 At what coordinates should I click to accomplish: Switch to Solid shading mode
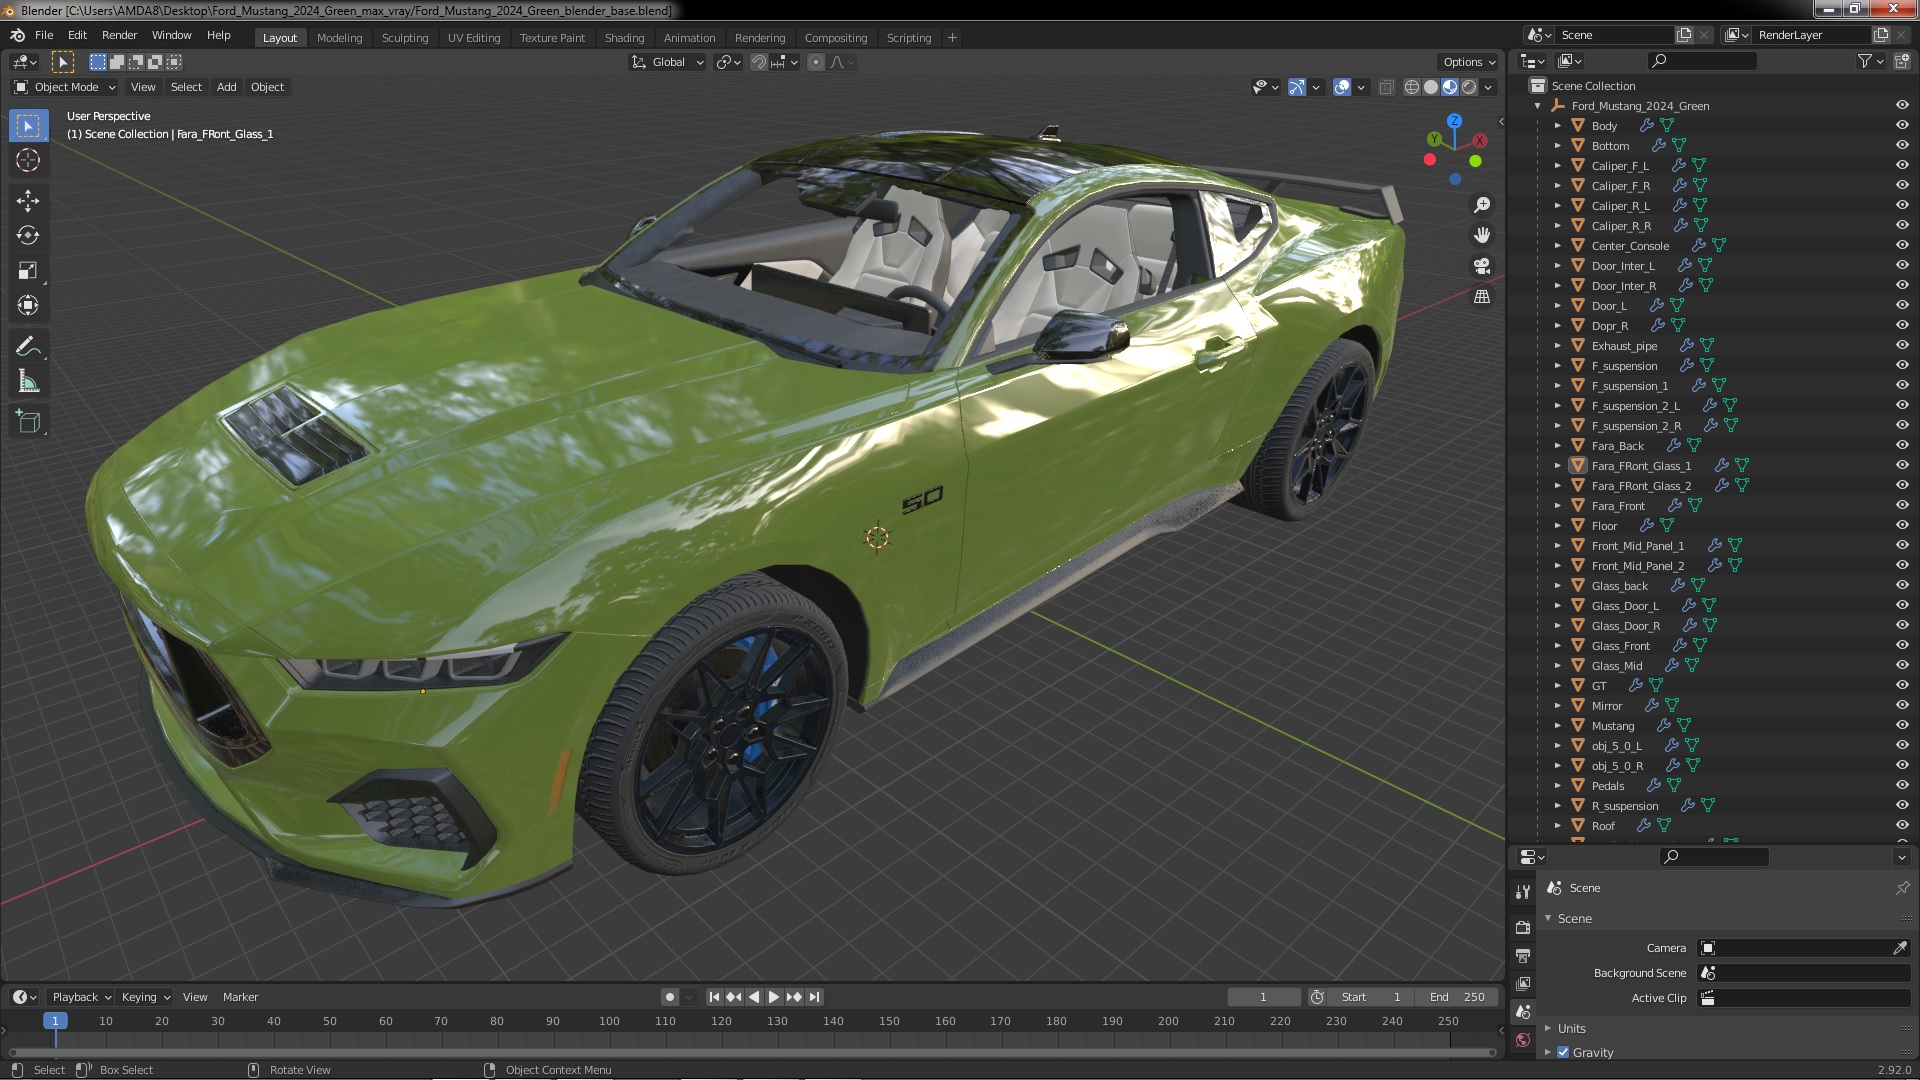(x=1431, y=87)
